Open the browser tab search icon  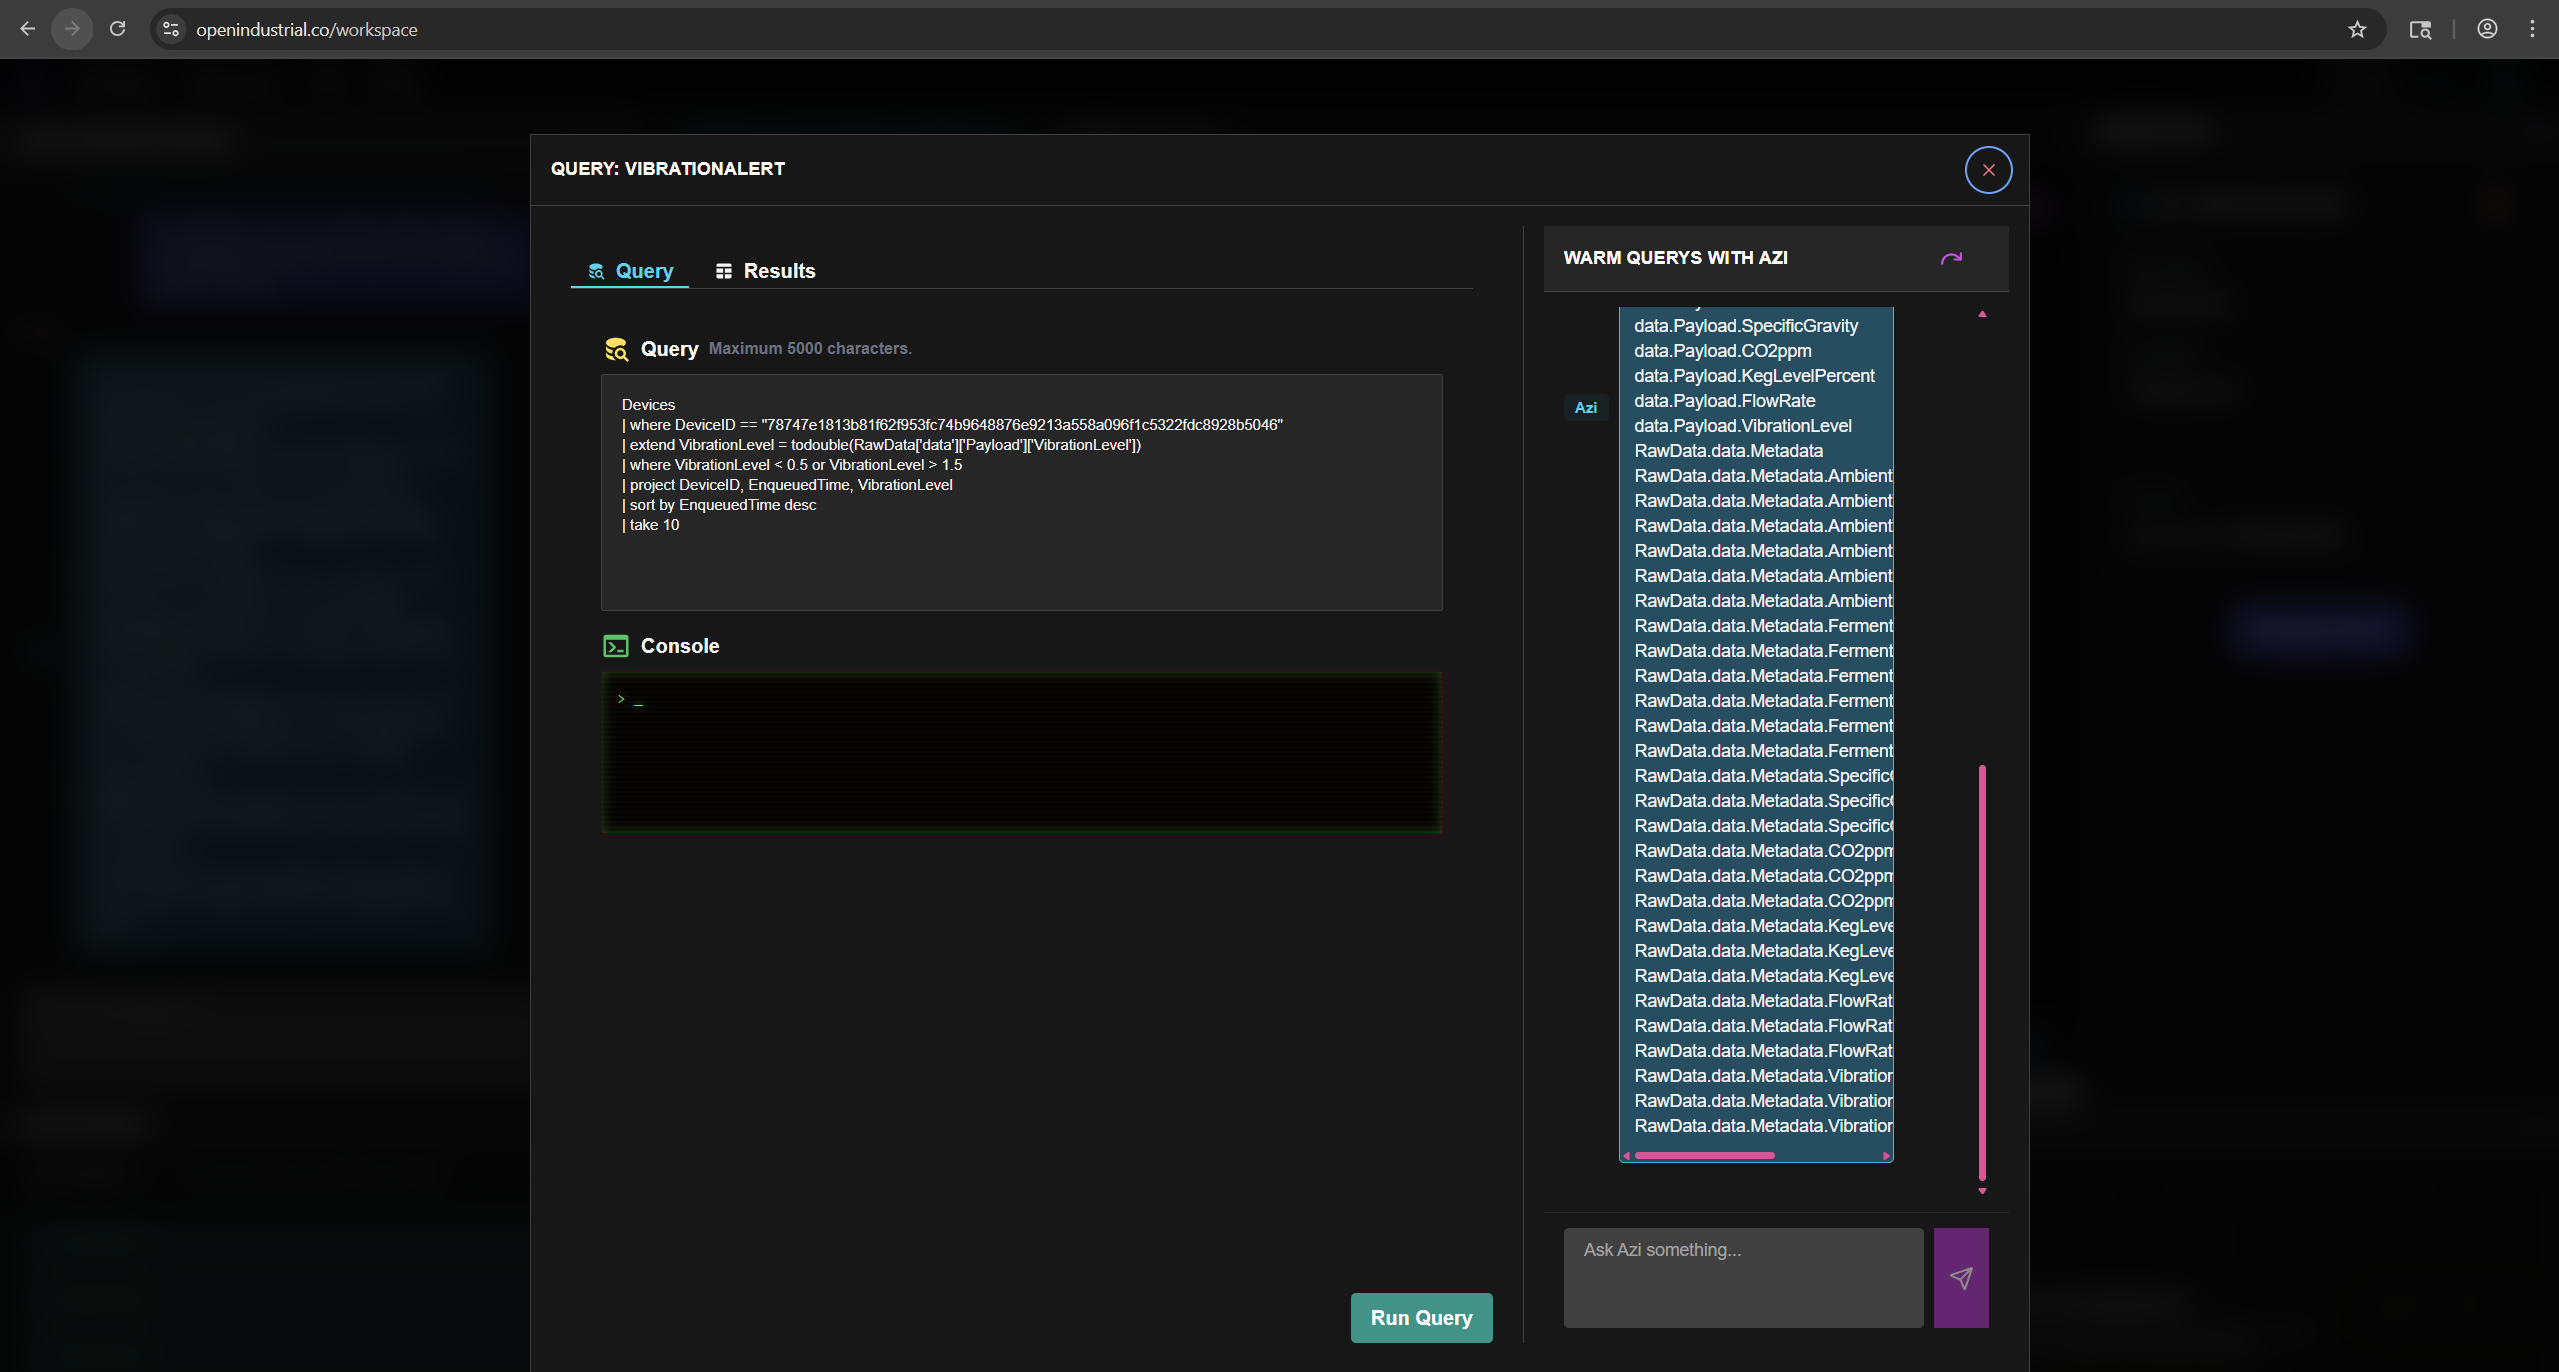click(2420, 29)
